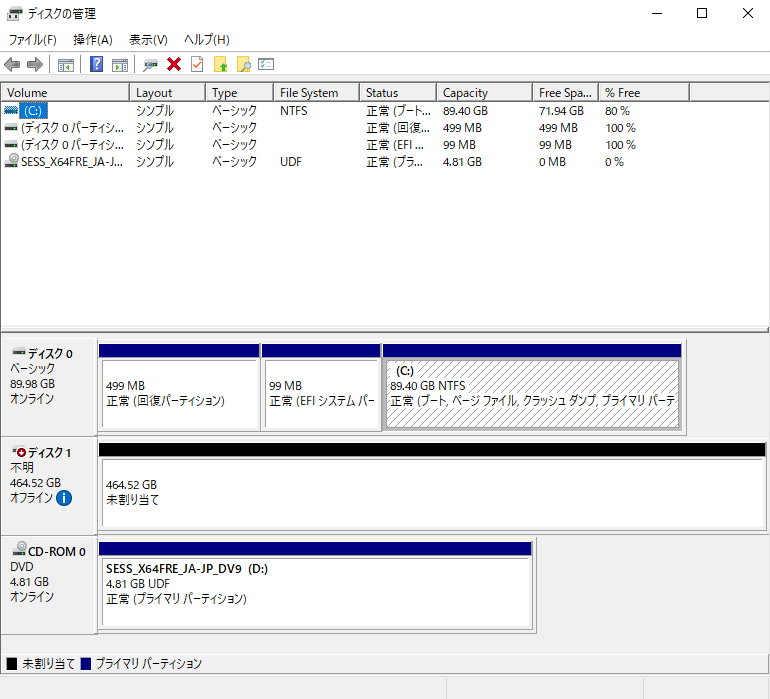Select the 464.52 GB unallocated space block
Screen dimensions: 770x699
[x=432, y=486]
